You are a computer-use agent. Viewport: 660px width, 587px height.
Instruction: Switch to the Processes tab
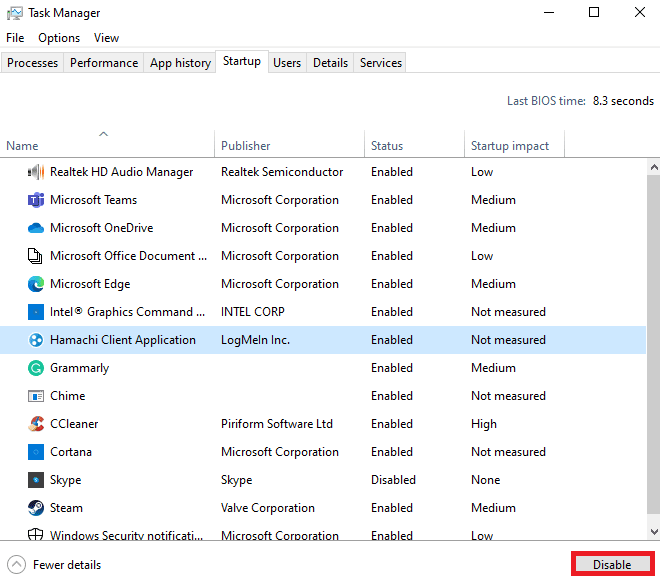pyautogui.click(x=32, y=63)
